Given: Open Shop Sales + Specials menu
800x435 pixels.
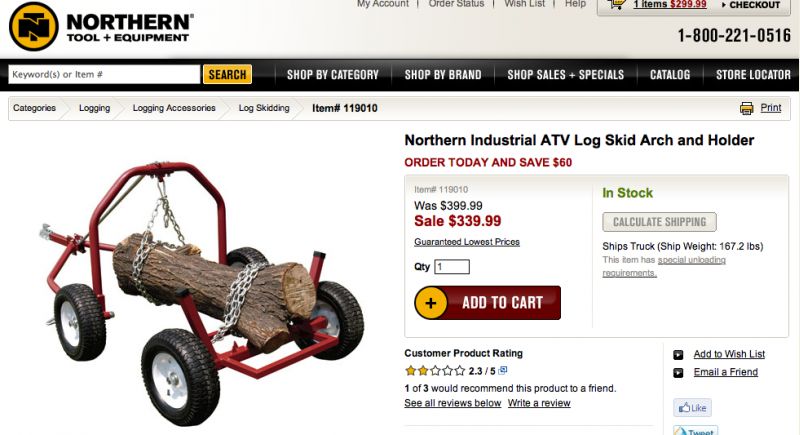Looking at the screenshot, I should click(x=565, y=75).
